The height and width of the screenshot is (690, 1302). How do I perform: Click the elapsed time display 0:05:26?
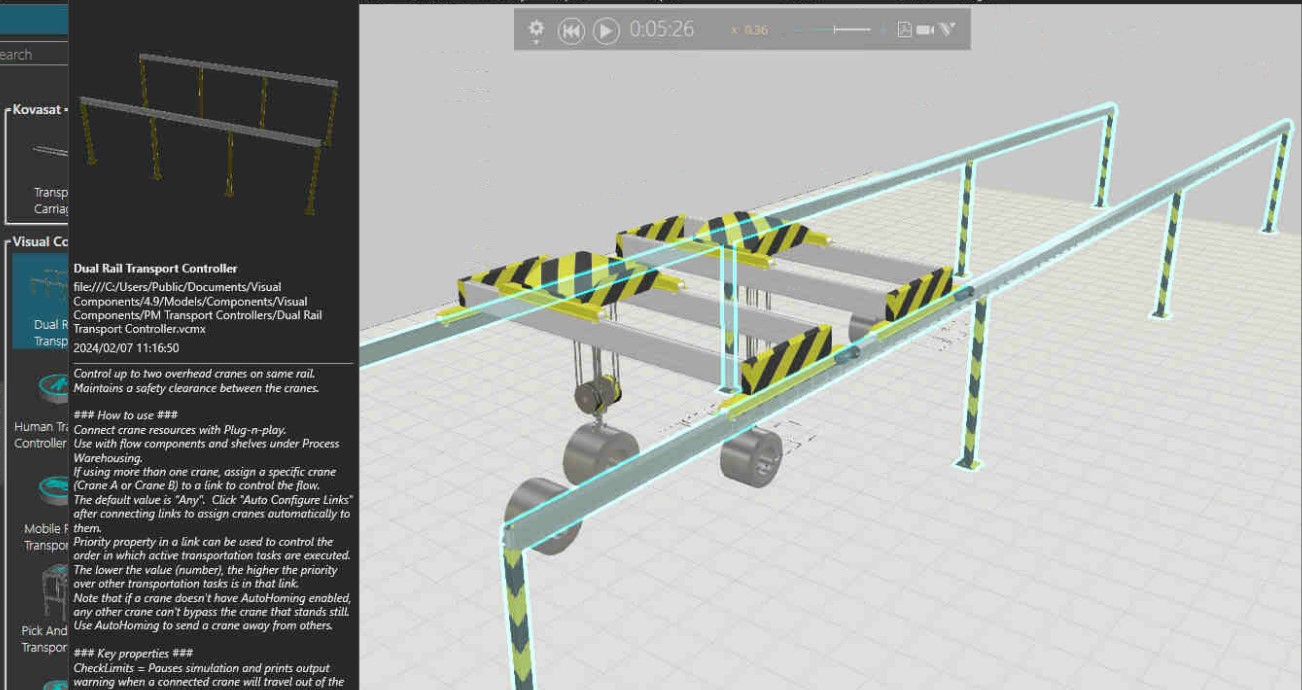661,30
